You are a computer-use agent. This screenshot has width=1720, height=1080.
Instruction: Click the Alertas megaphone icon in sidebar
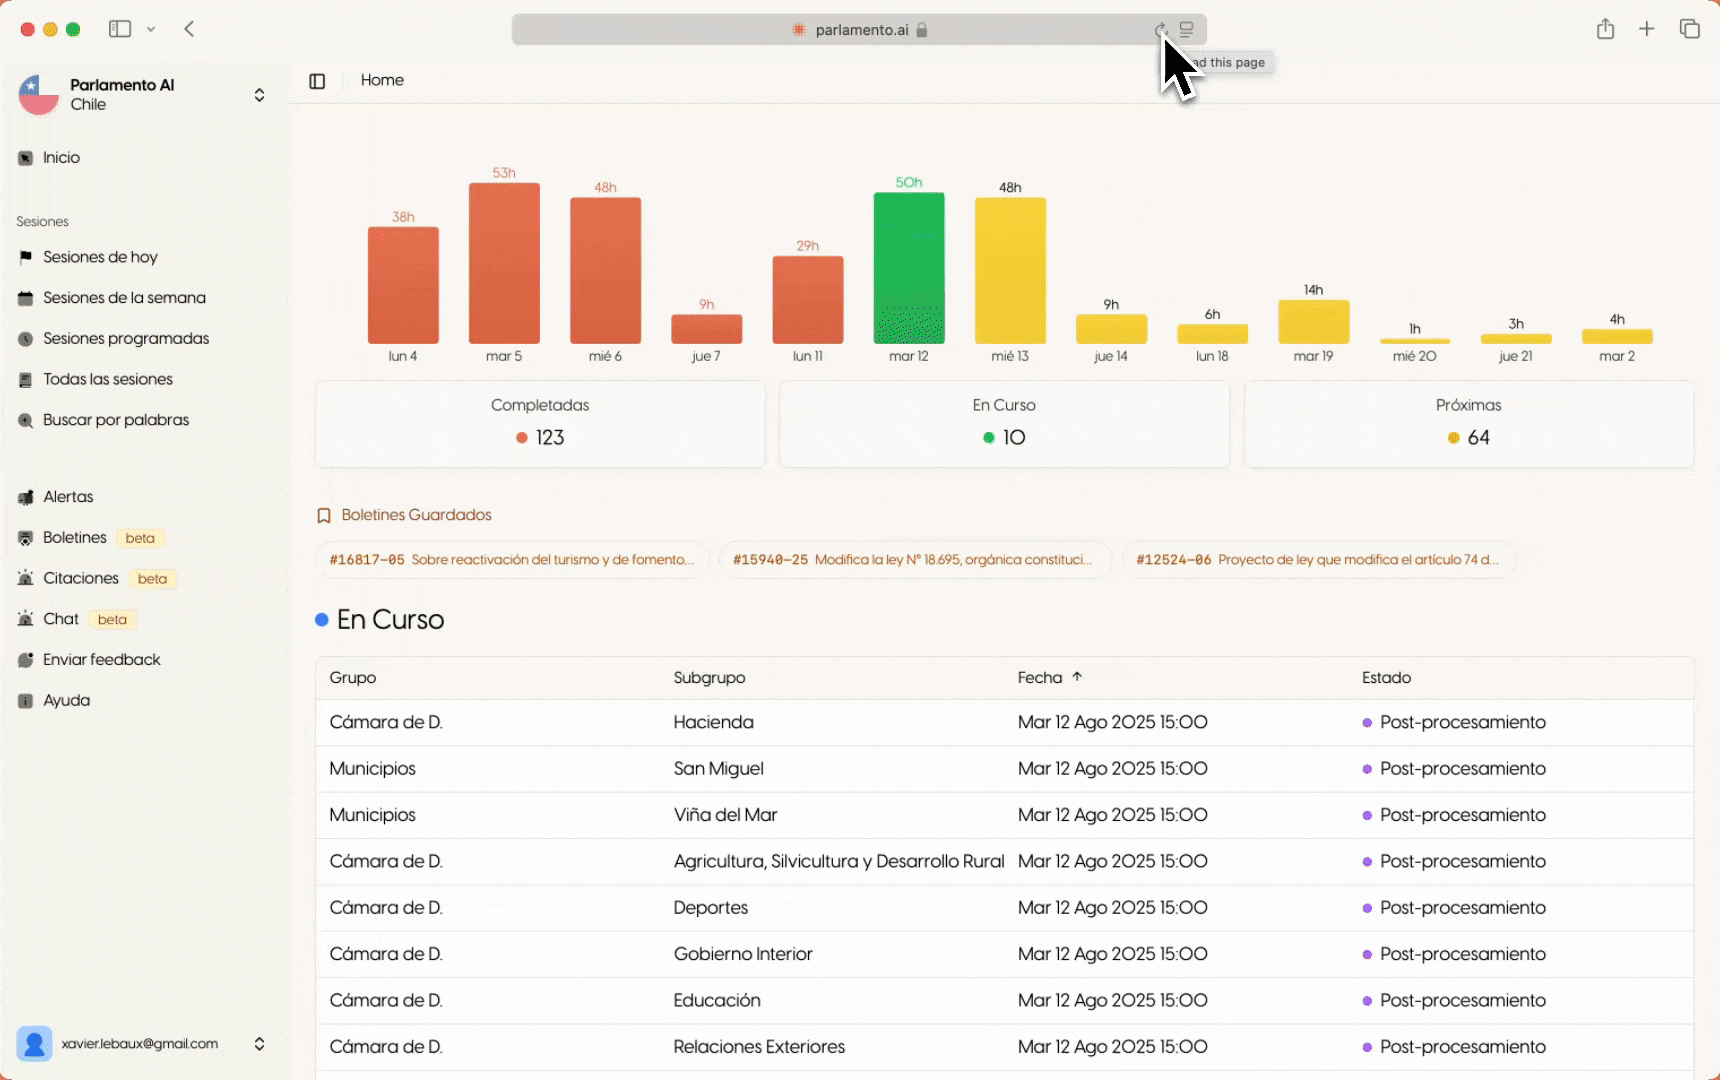26,497
